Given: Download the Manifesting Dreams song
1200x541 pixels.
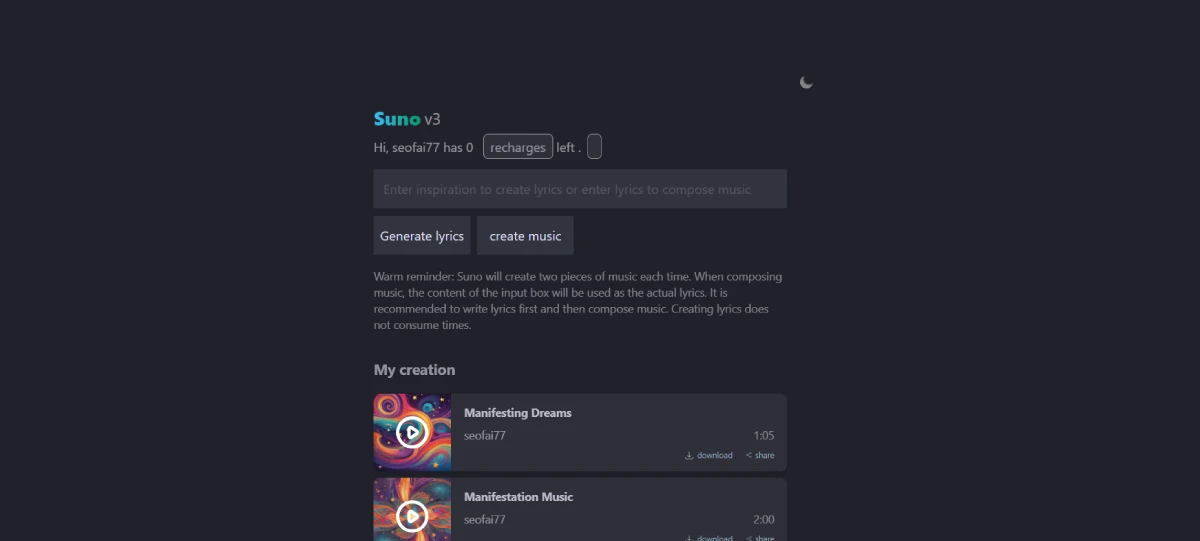Looking at the screenshot, I should point(709,456).
